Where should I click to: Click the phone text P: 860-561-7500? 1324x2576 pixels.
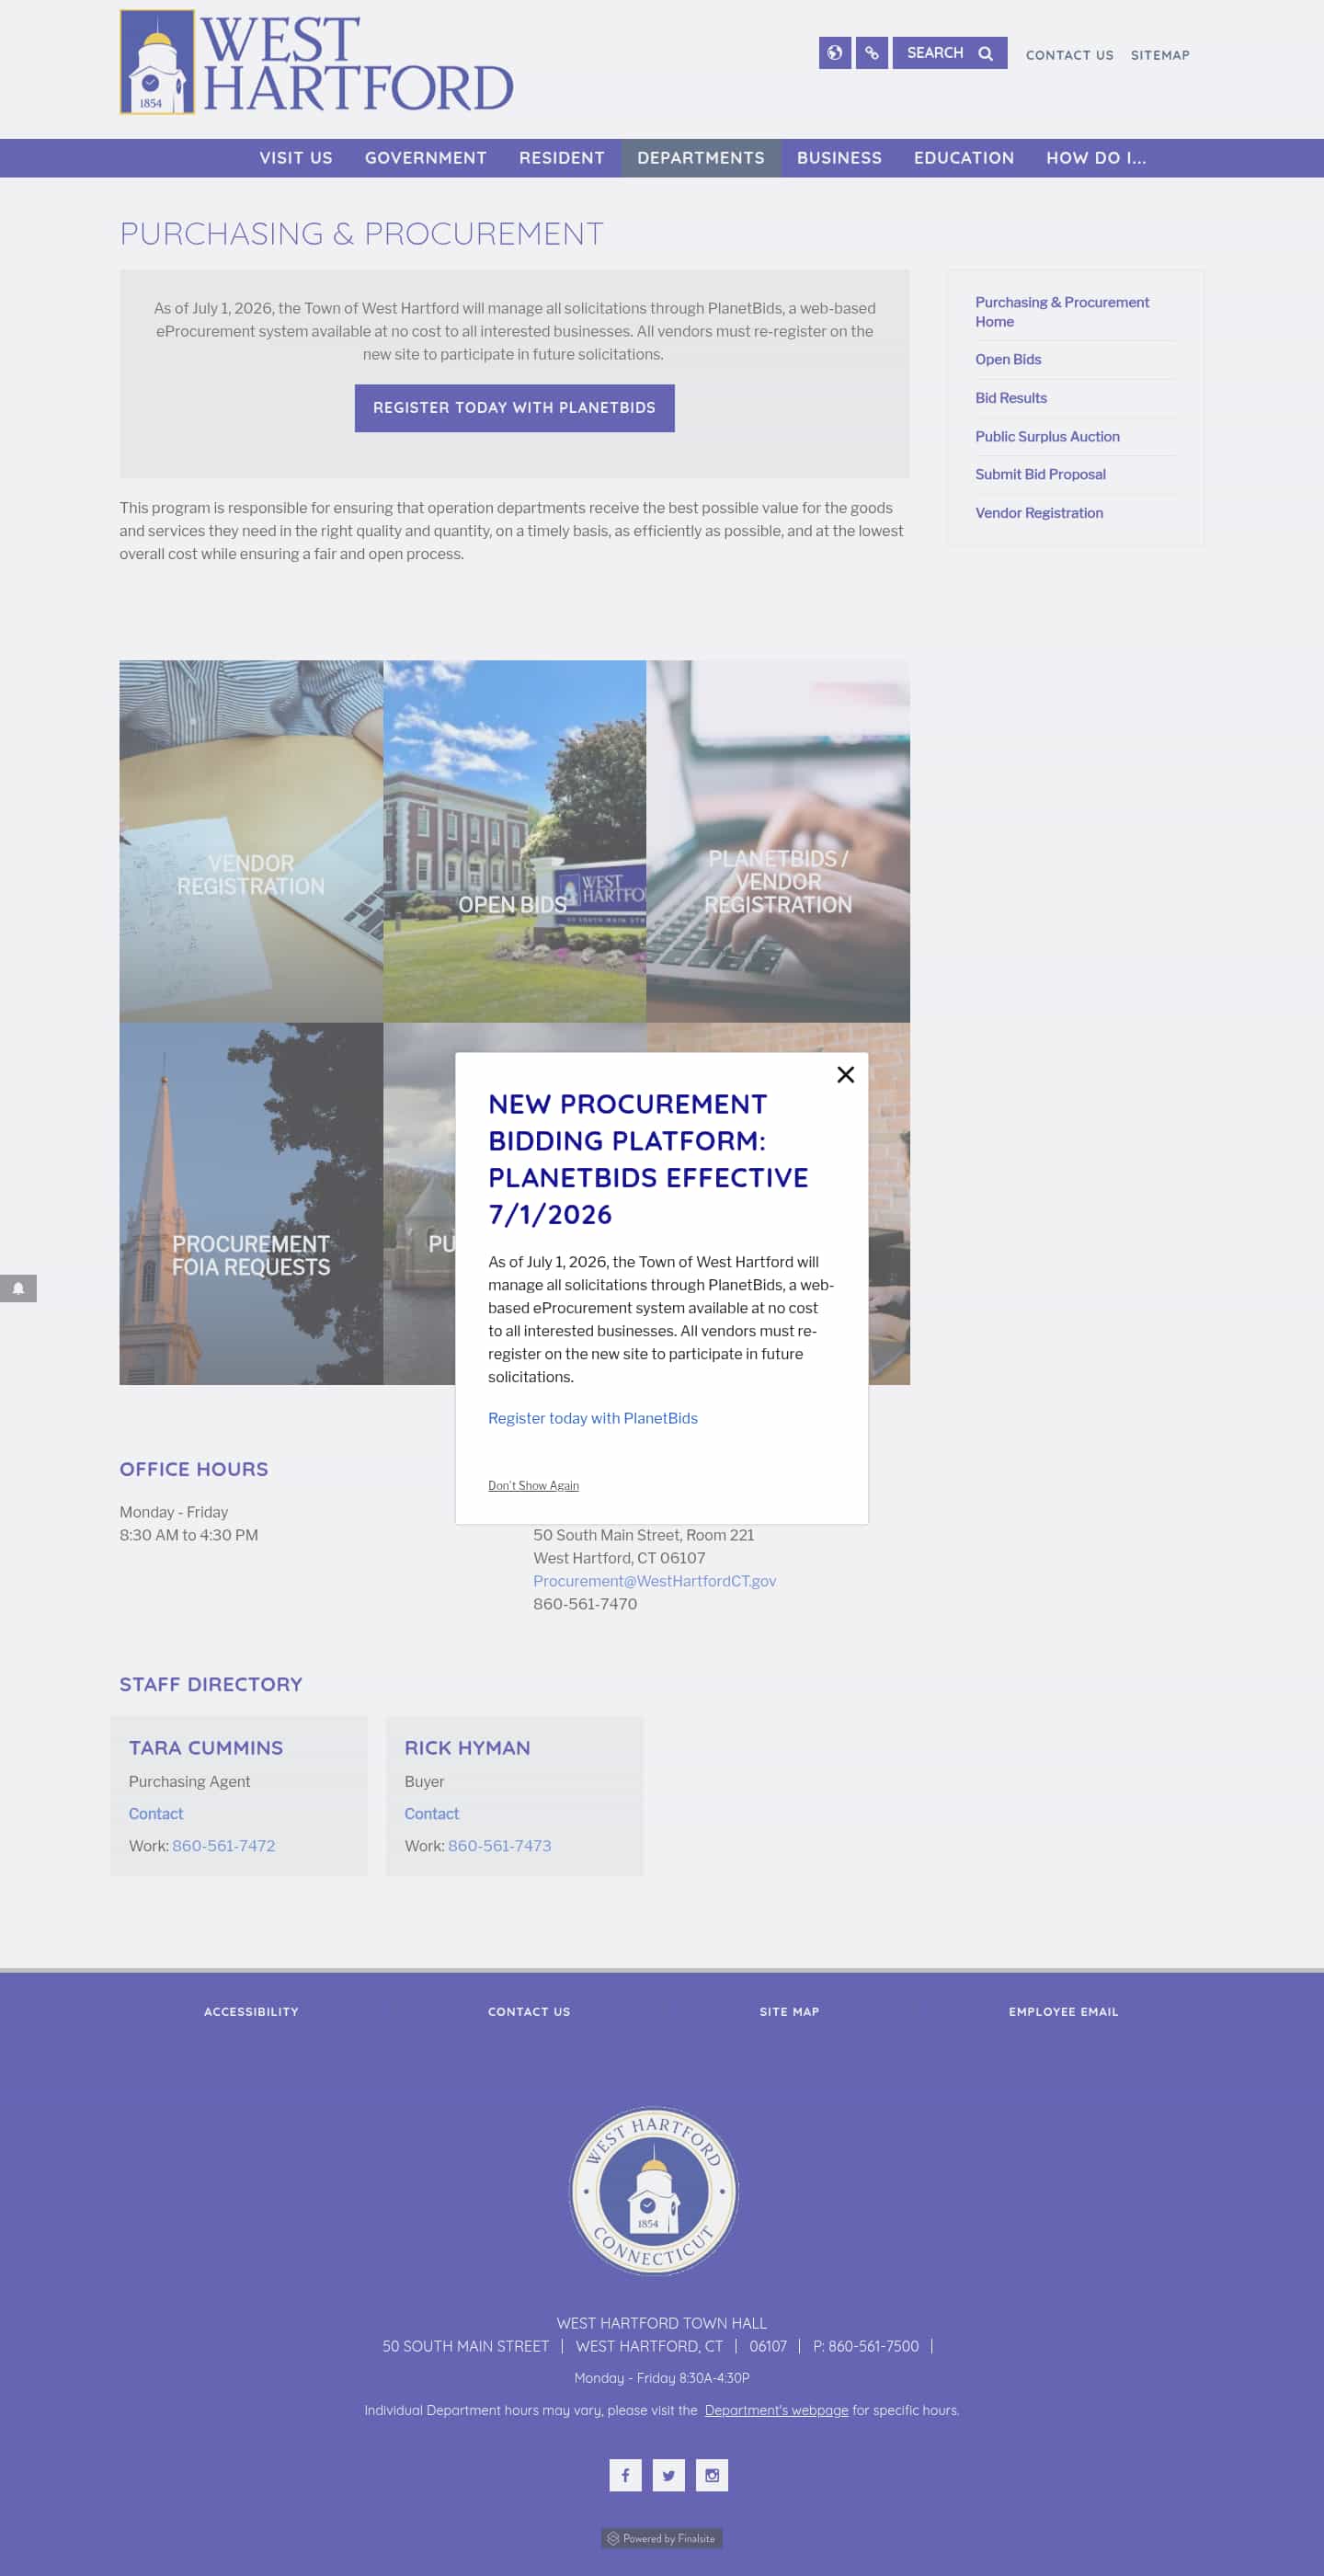coord(866,2346)
